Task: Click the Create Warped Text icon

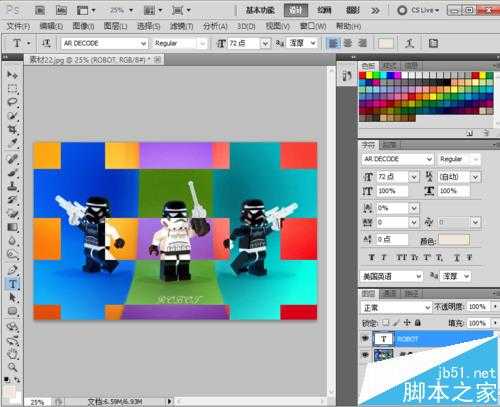Action: (x=409, y=43)
